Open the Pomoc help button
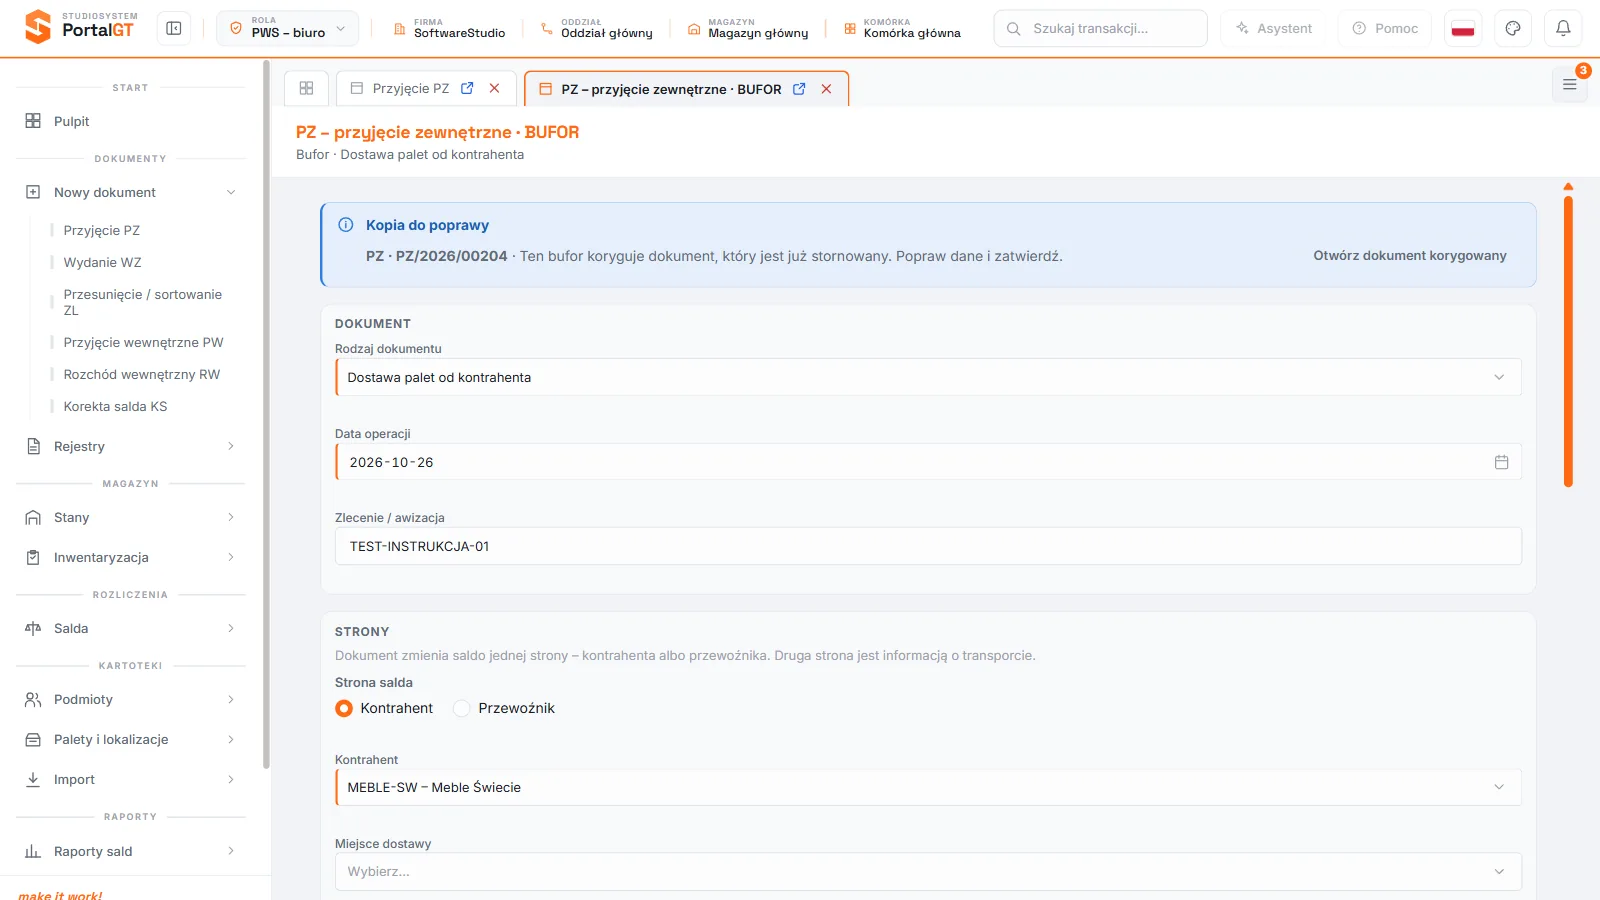 pos(1385,28)
